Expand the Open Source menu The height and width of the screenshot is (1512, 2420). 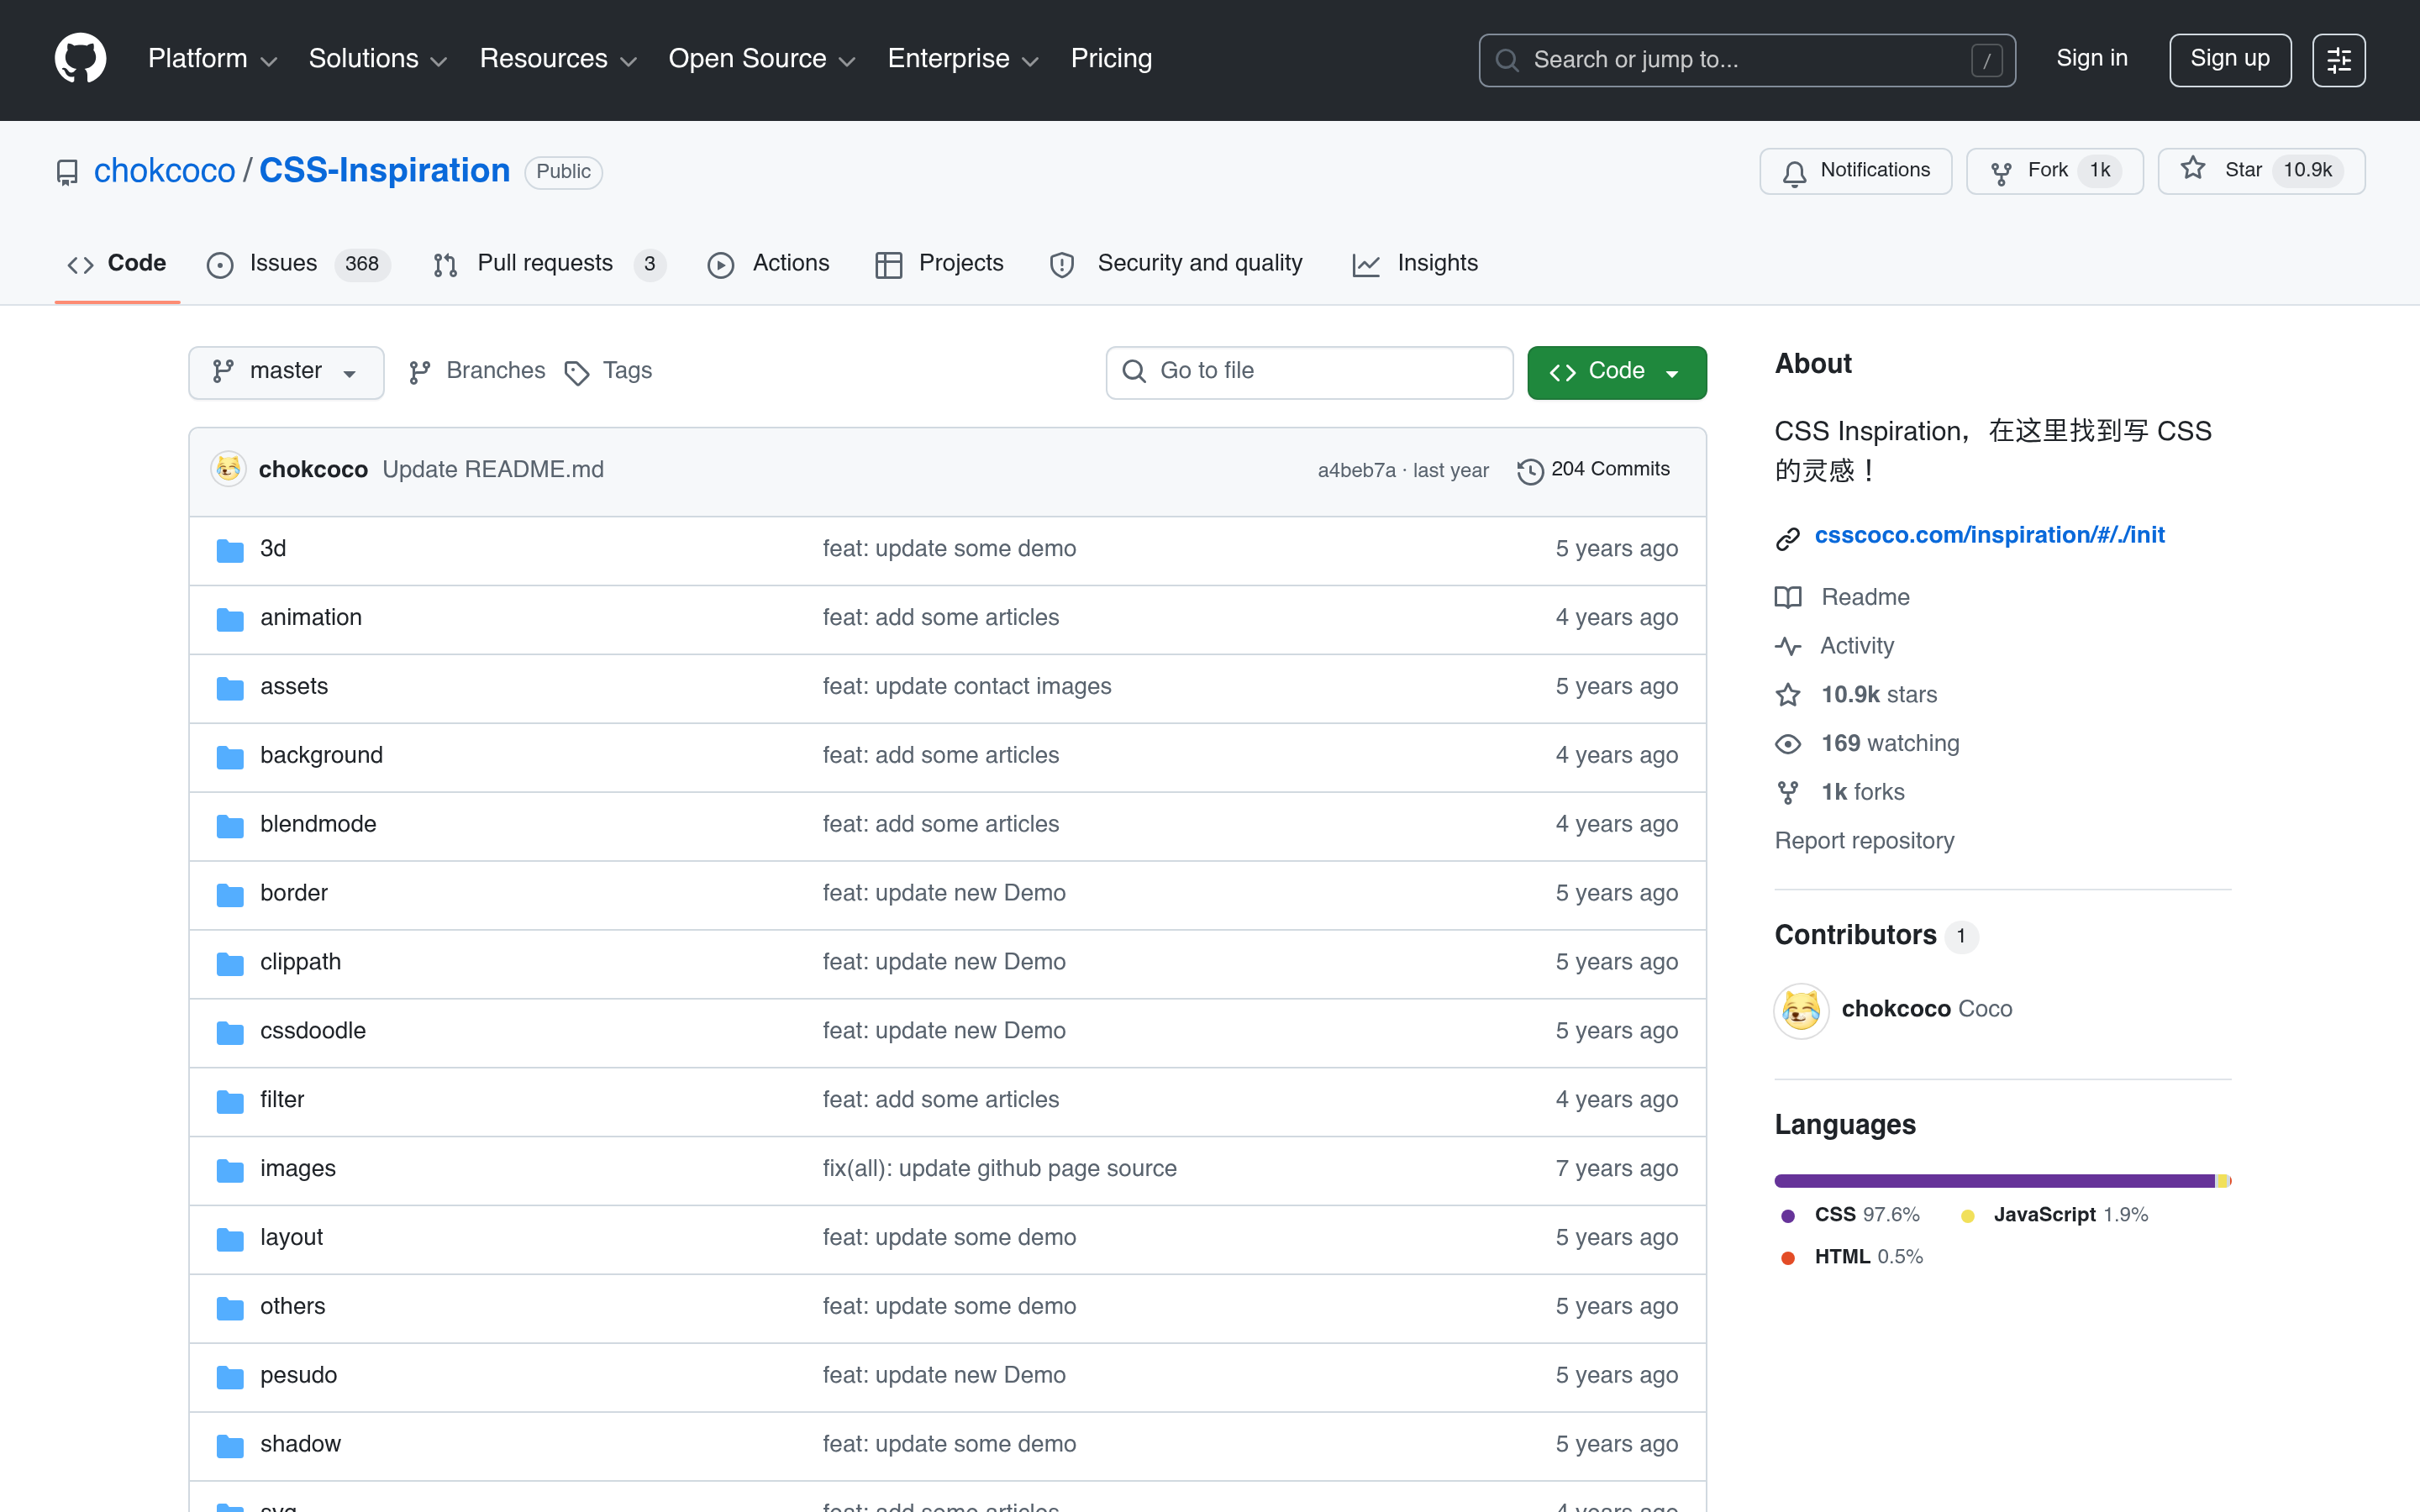click(762, 59)
